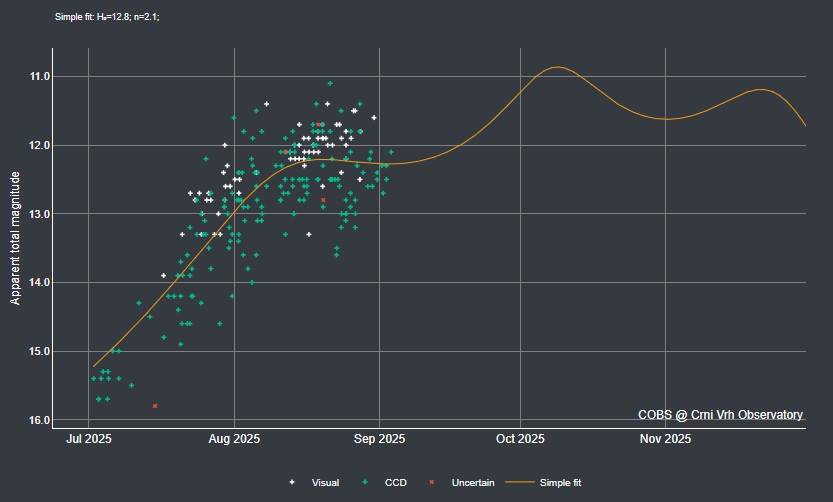Click the Jul 2025 axis label
Screen dimensions: 833x502
click(89, 439)
